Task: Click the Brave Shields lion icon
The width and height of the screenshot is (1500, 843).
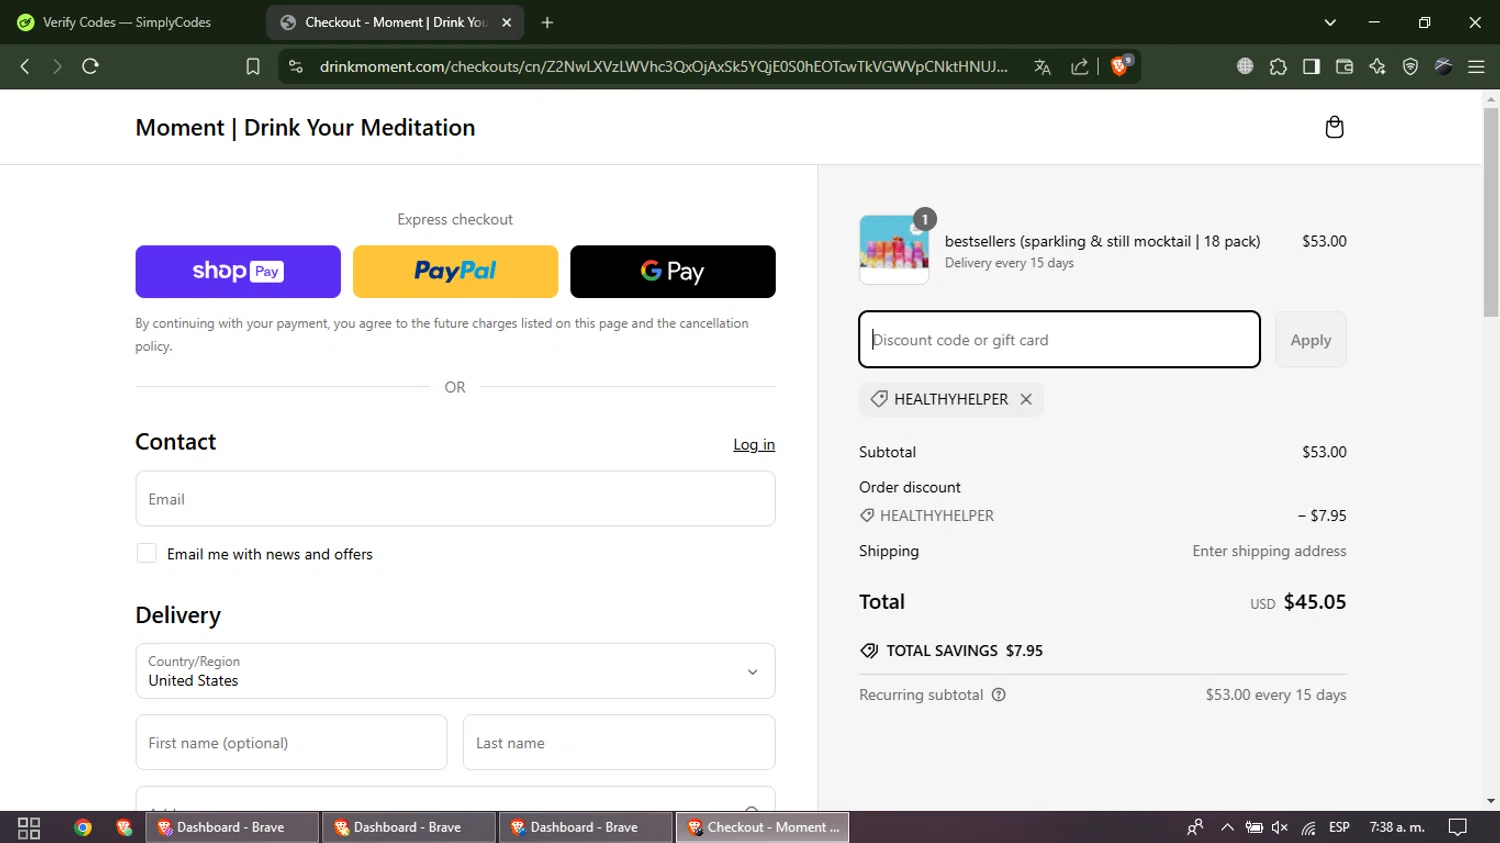Action: [x=1120, y=66]
